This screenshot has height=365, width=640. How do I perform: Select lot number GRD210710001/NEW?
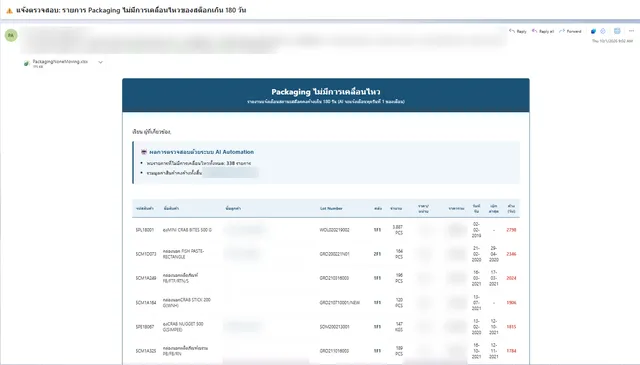pyautogui.click(x=340, y=303)
